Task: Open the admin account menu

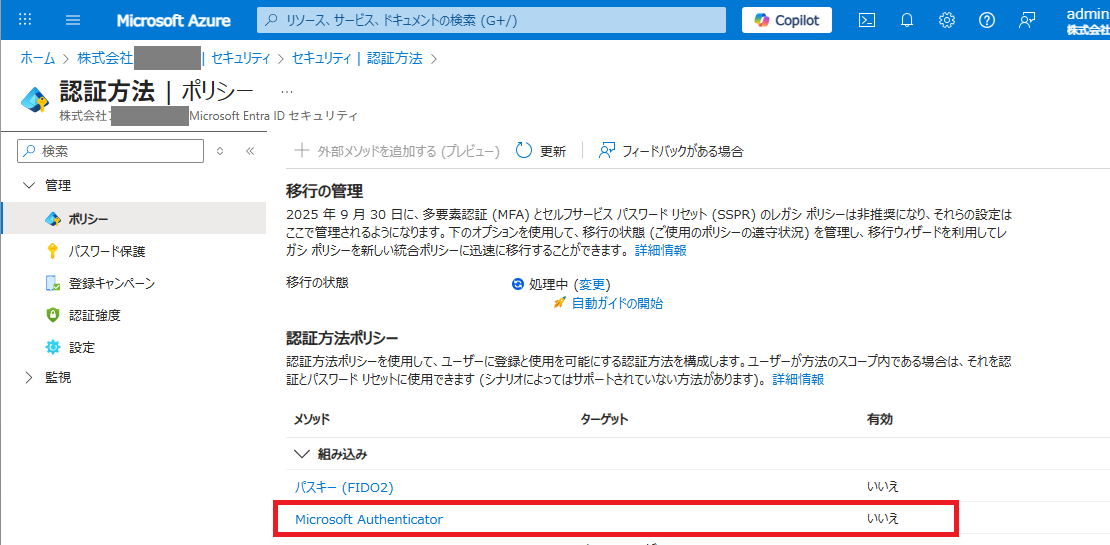Action: point(1088,21)
